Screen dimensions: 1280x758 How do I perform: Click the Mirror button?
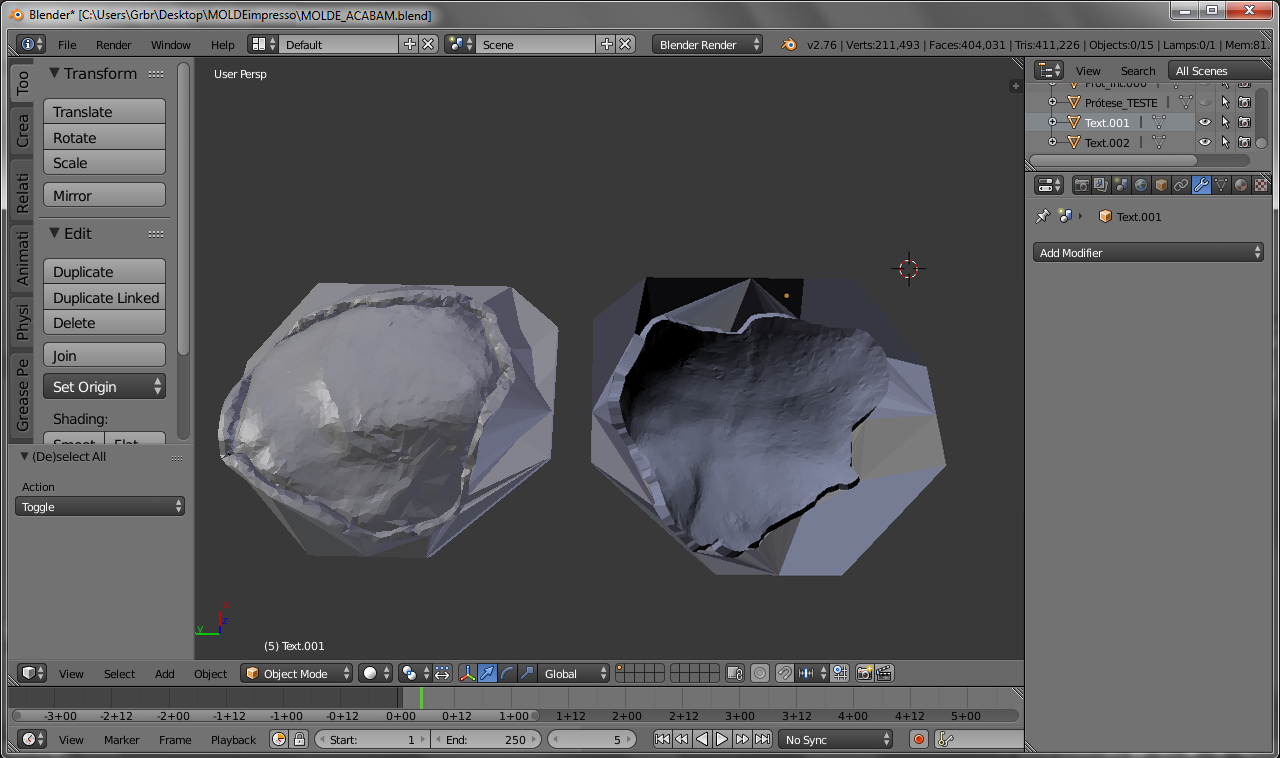[104, 196]
